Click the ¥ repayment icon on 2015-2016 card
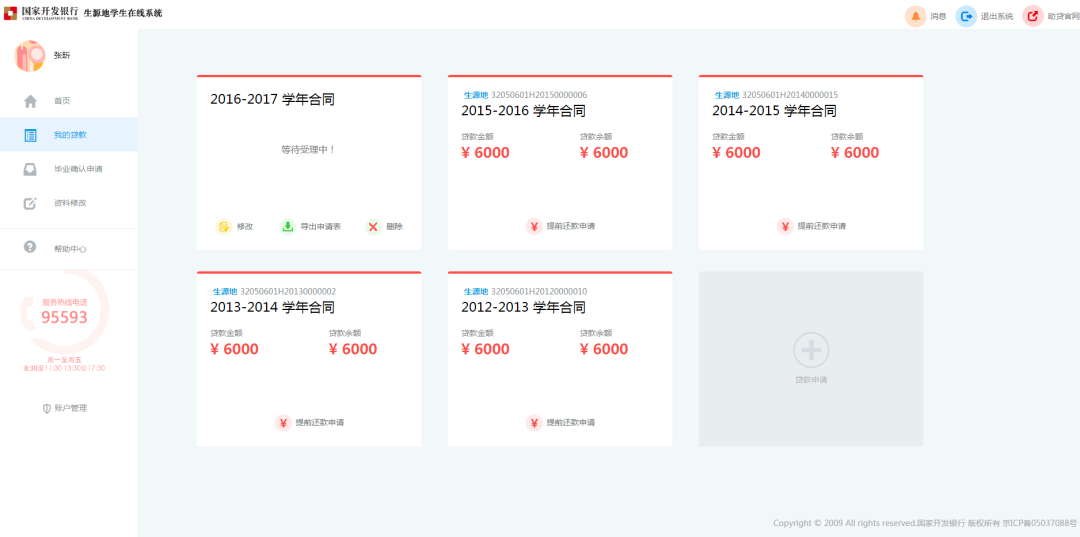Image resolution: width=1080 pixels, height=537 pixels. pyautogui.click(x=534, y=227)
